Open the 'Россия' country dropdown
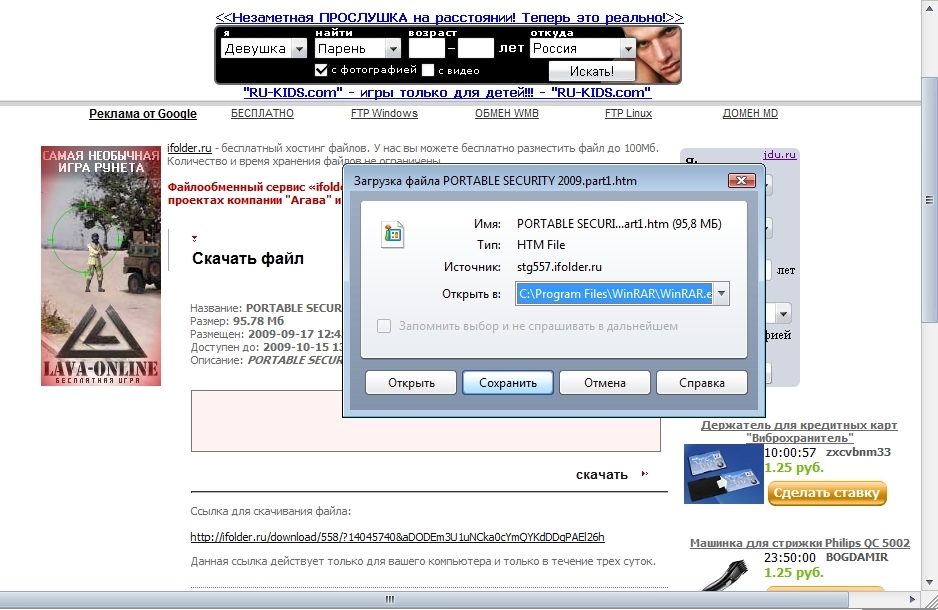This screenshot has height=610, width=938. click(x=628, y=48)
